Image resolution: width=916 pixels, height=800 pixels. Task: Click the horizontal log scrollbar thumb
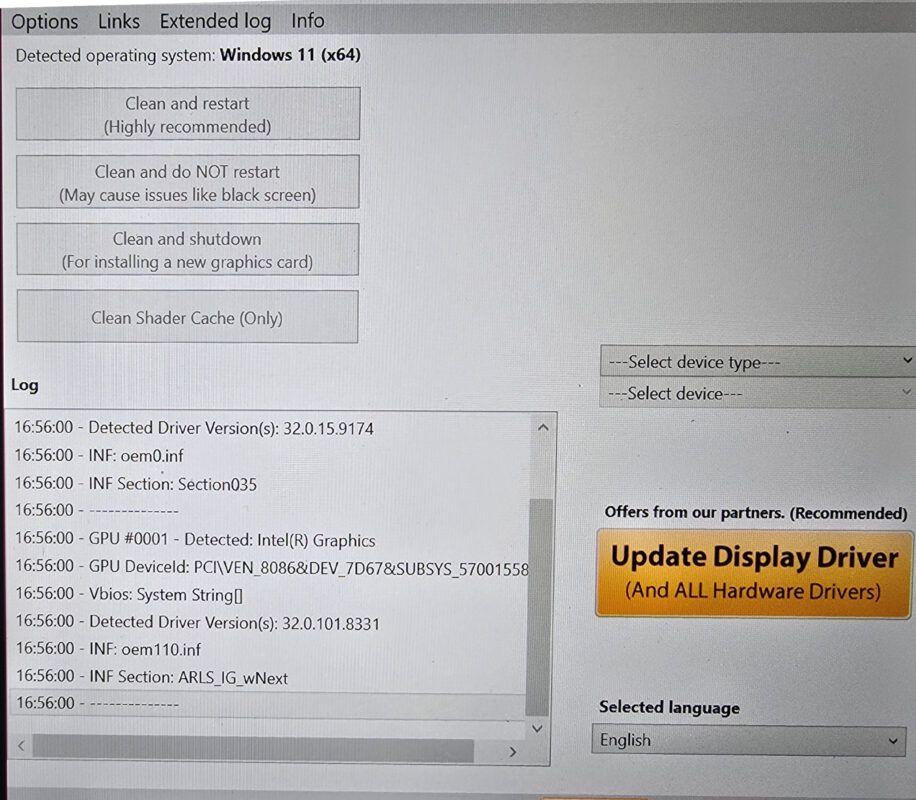point(253,749)
